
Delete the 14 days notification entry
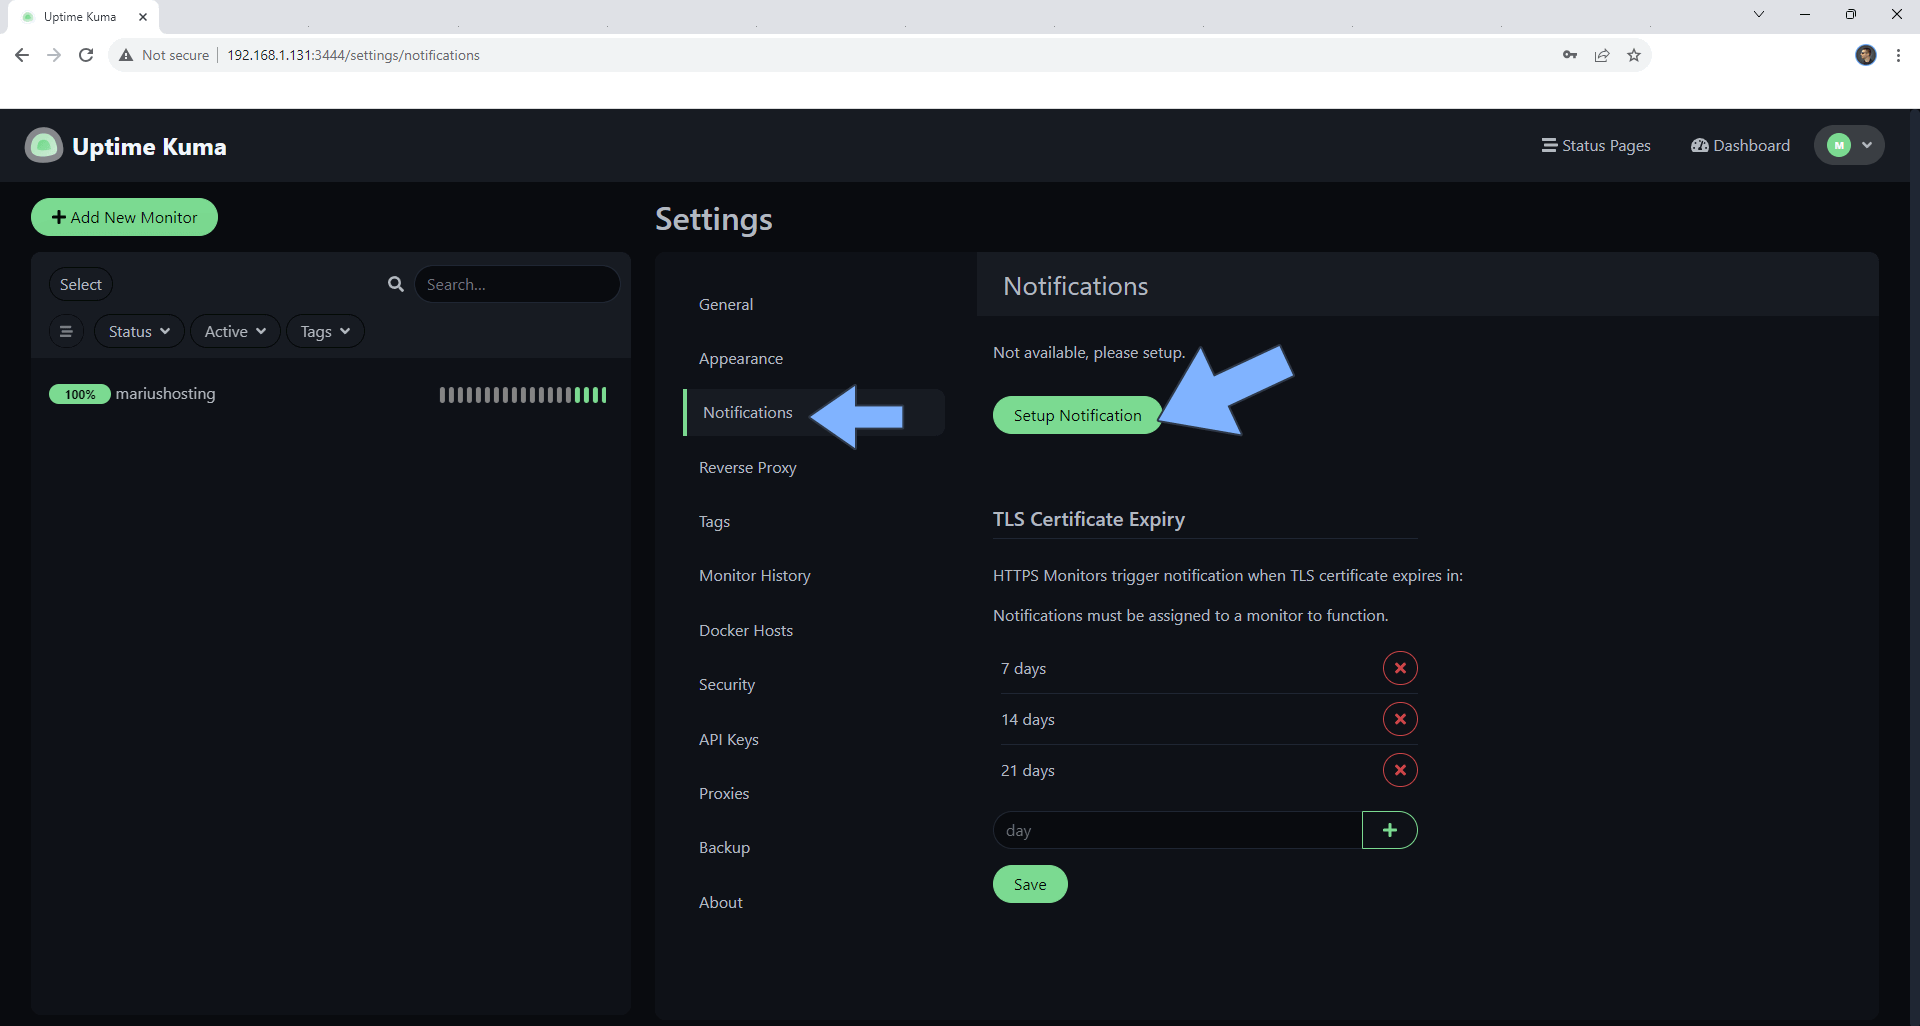pyautogui.click(x=1399, y=719)
